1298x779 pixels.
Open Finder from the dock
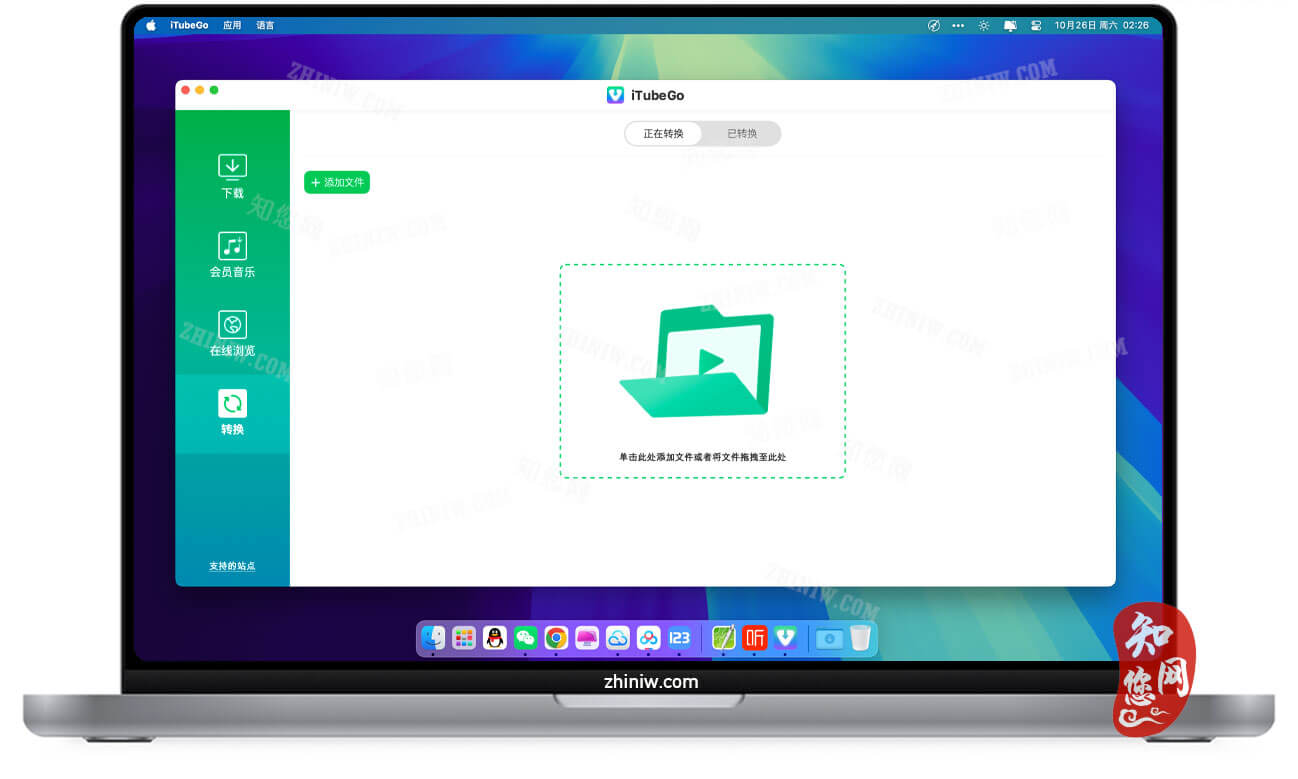[x=433, y=638]
